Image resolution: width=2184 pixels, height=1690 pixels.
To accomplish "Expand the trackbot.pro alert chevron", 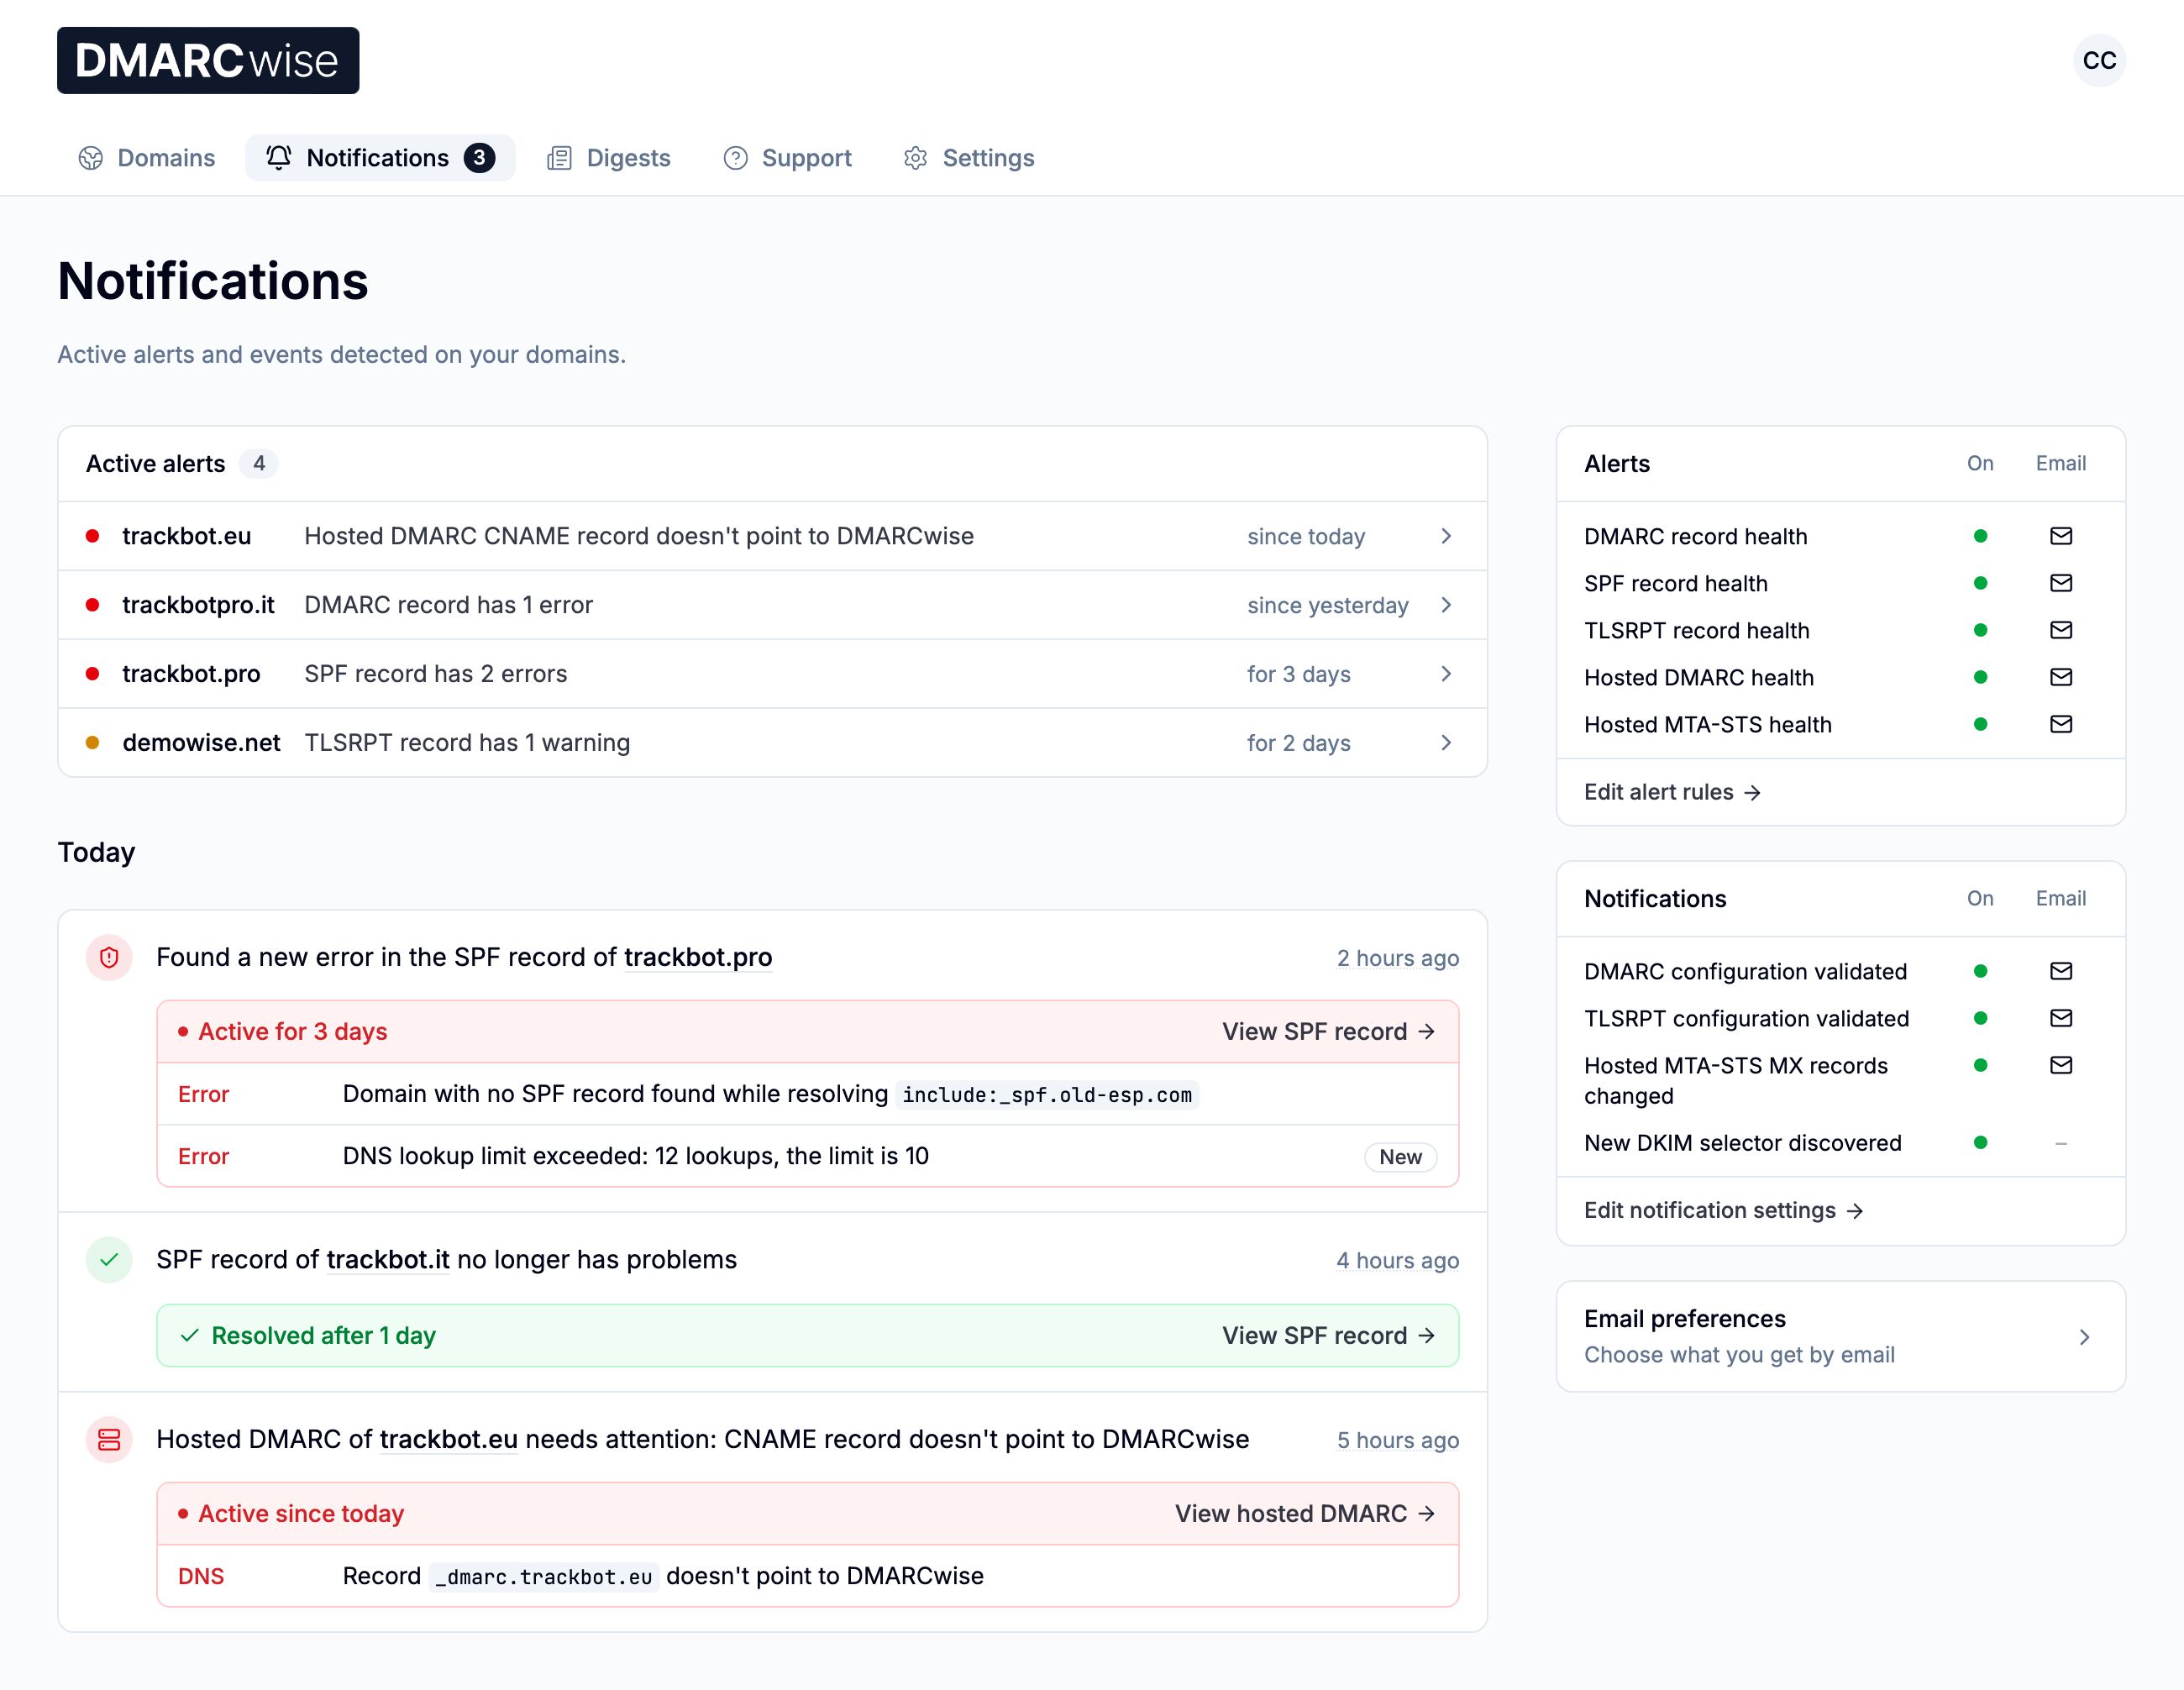I will click(1446, 674).
